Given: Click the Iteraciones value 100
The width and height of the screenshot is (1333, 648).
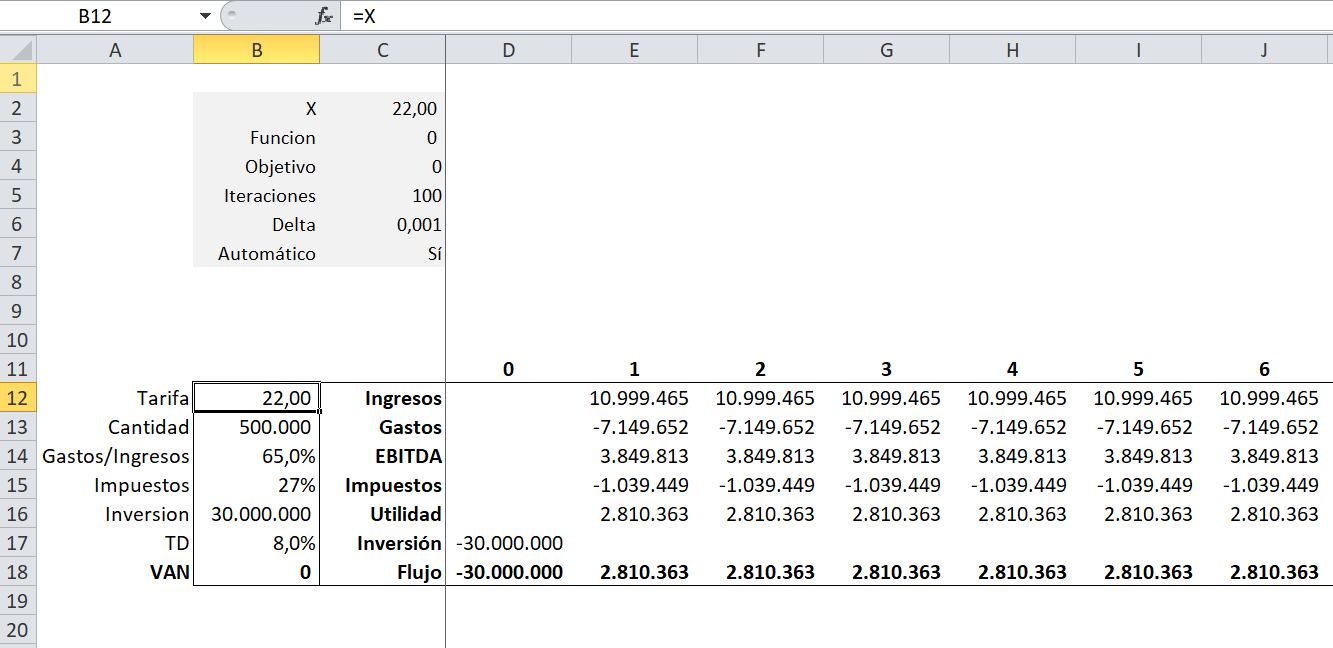Looking at the screenshot, I should [383, 196].
